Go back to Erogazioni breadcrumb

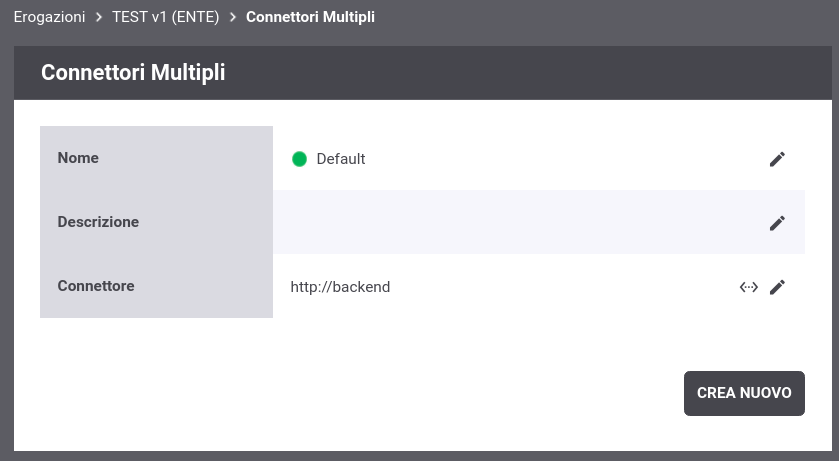click(49, 17)
